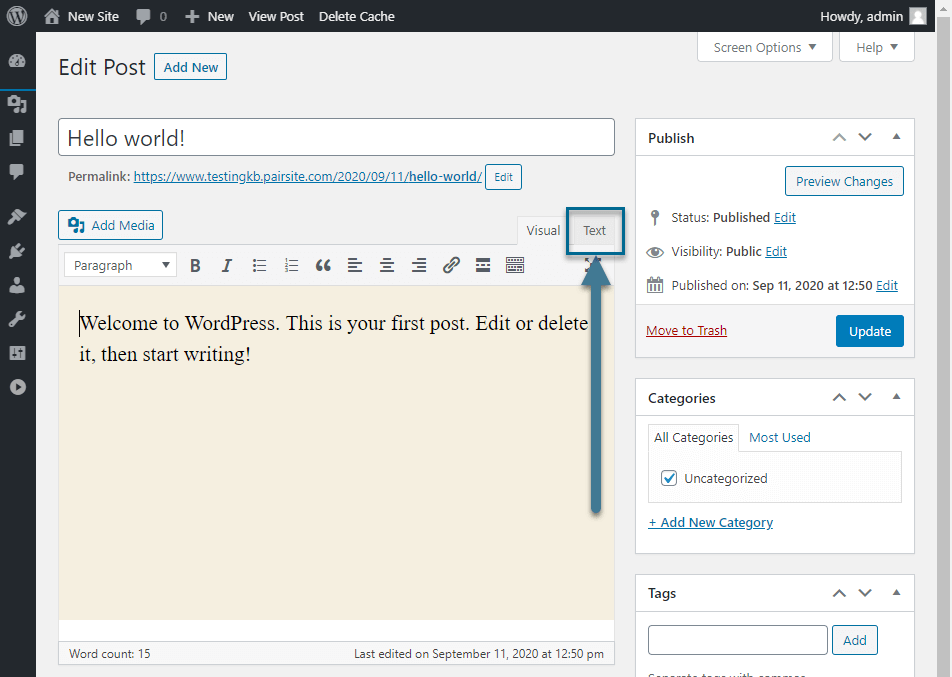Viewport: 952px width, 677px height.
Task: Align text center
Action: pyautogui.click(x=387, y=265)
